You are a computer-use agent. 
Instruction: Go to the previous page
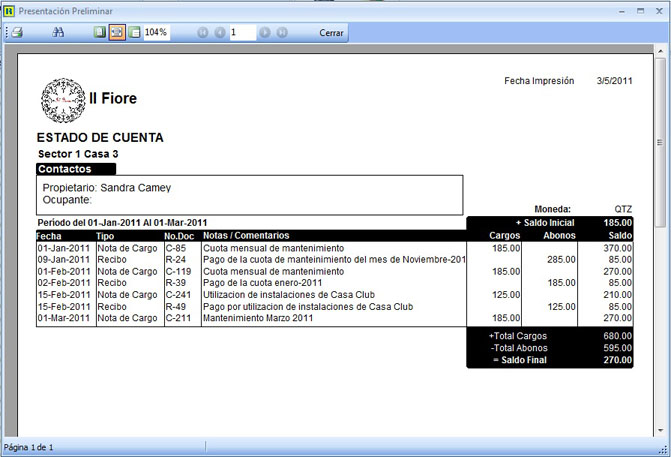(x=220, y=33)
